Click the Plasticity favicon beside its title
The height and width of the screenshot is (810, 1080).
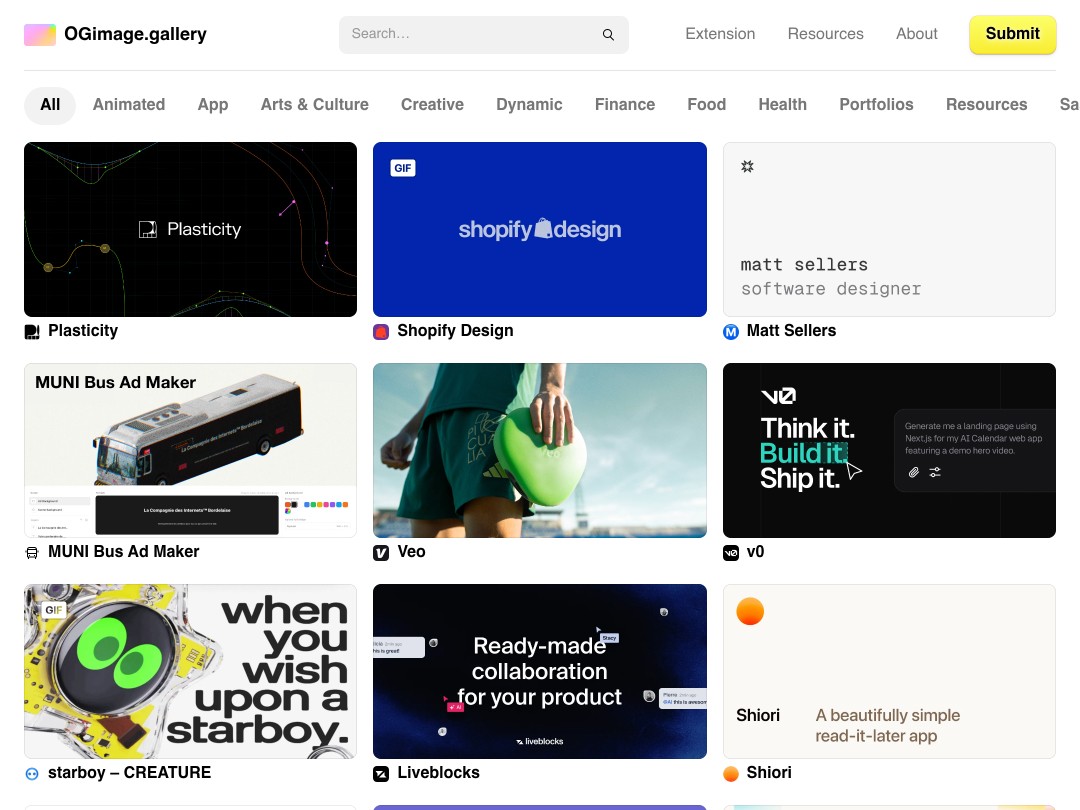pos(32,332)
